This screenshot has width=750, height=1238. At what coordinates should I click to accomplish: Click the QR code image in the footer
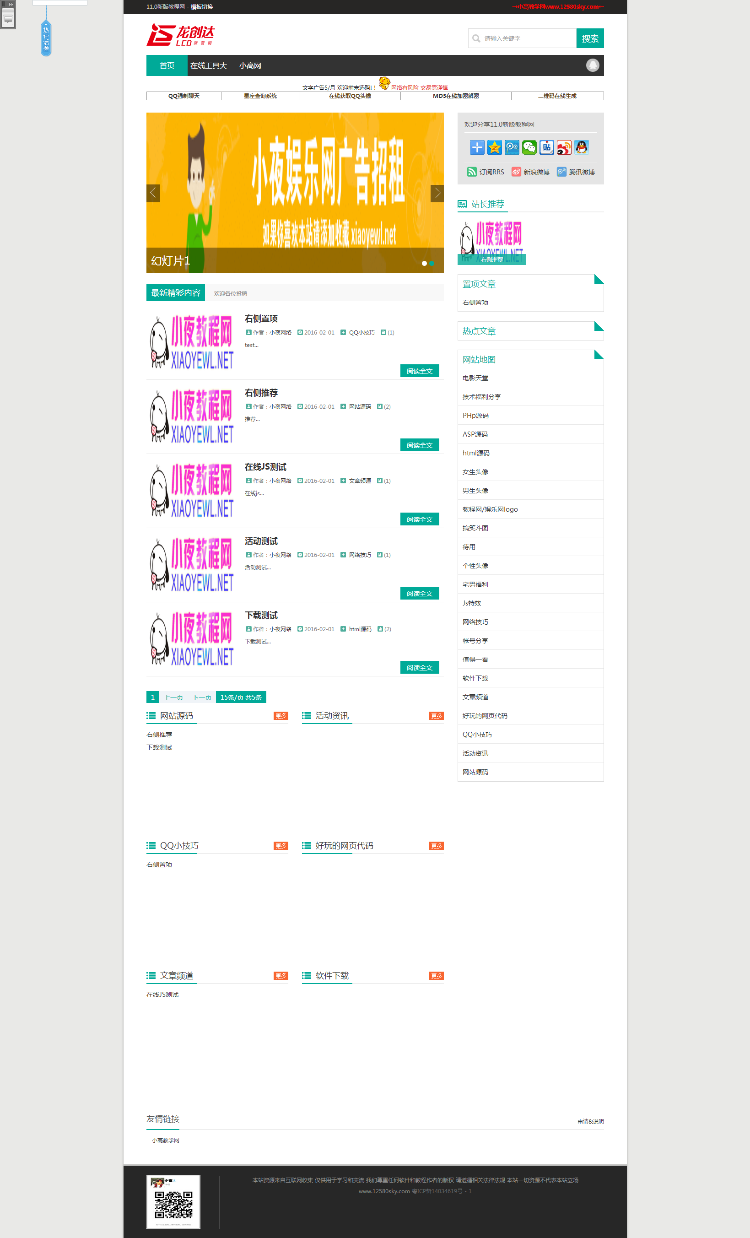173,1202
